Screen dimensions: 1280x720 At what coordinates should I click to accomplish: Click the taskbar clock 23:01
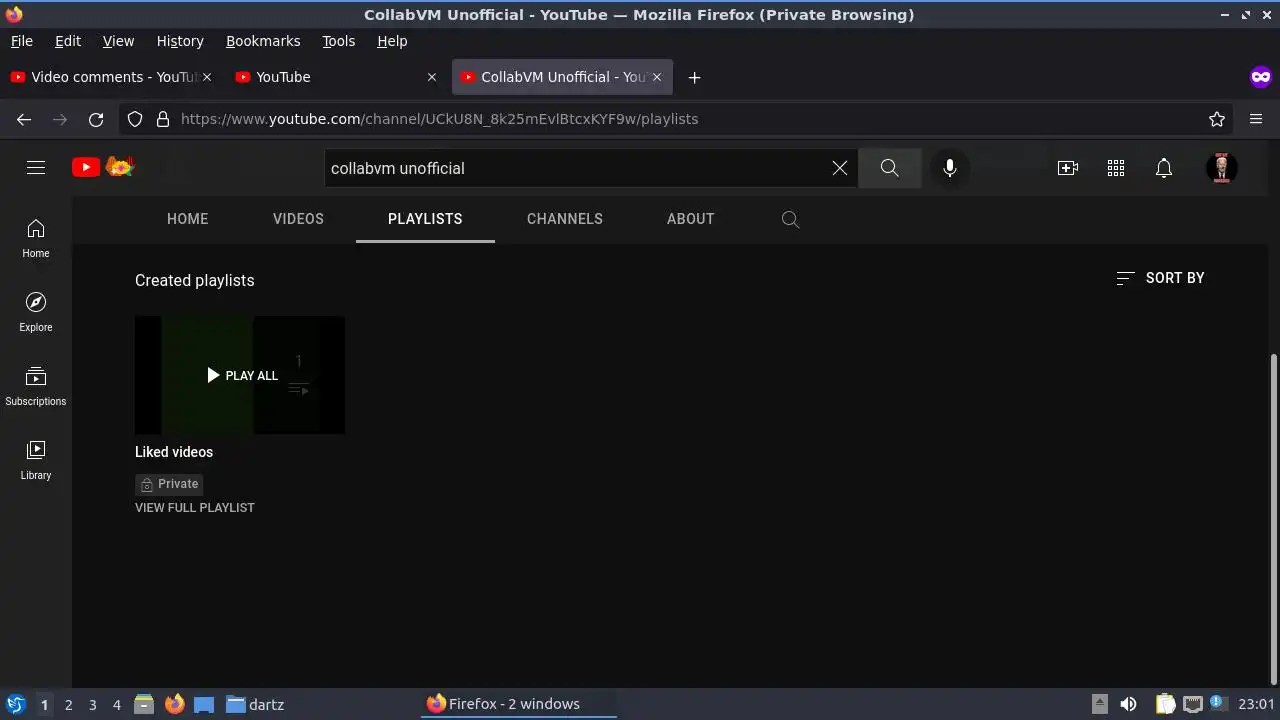pos(1257,704)
